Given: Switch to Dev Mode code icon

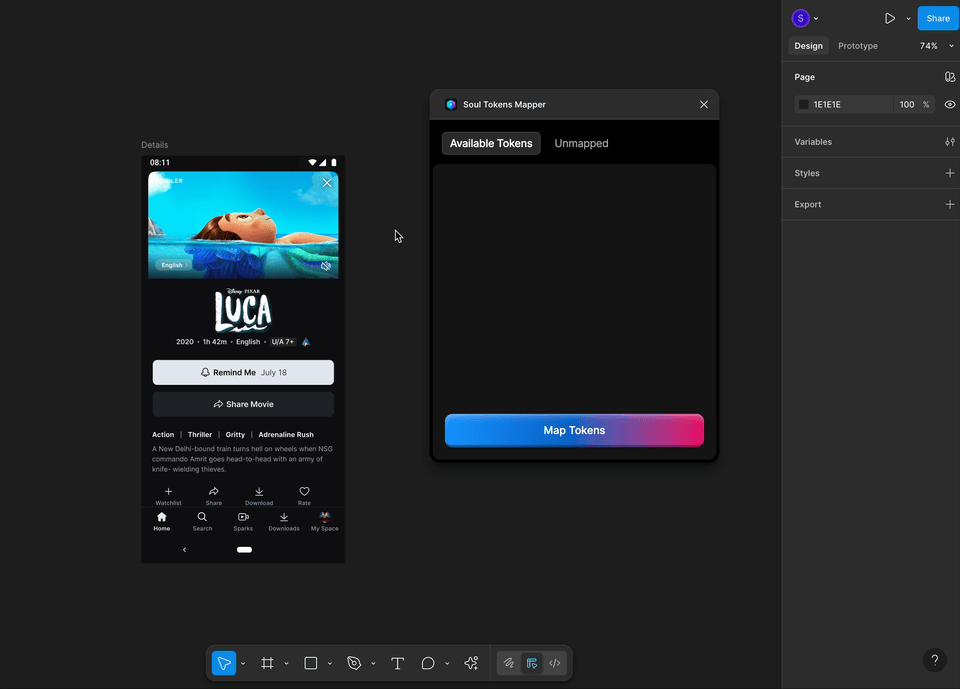Looking at the screenshot, I should pos(555,663).
